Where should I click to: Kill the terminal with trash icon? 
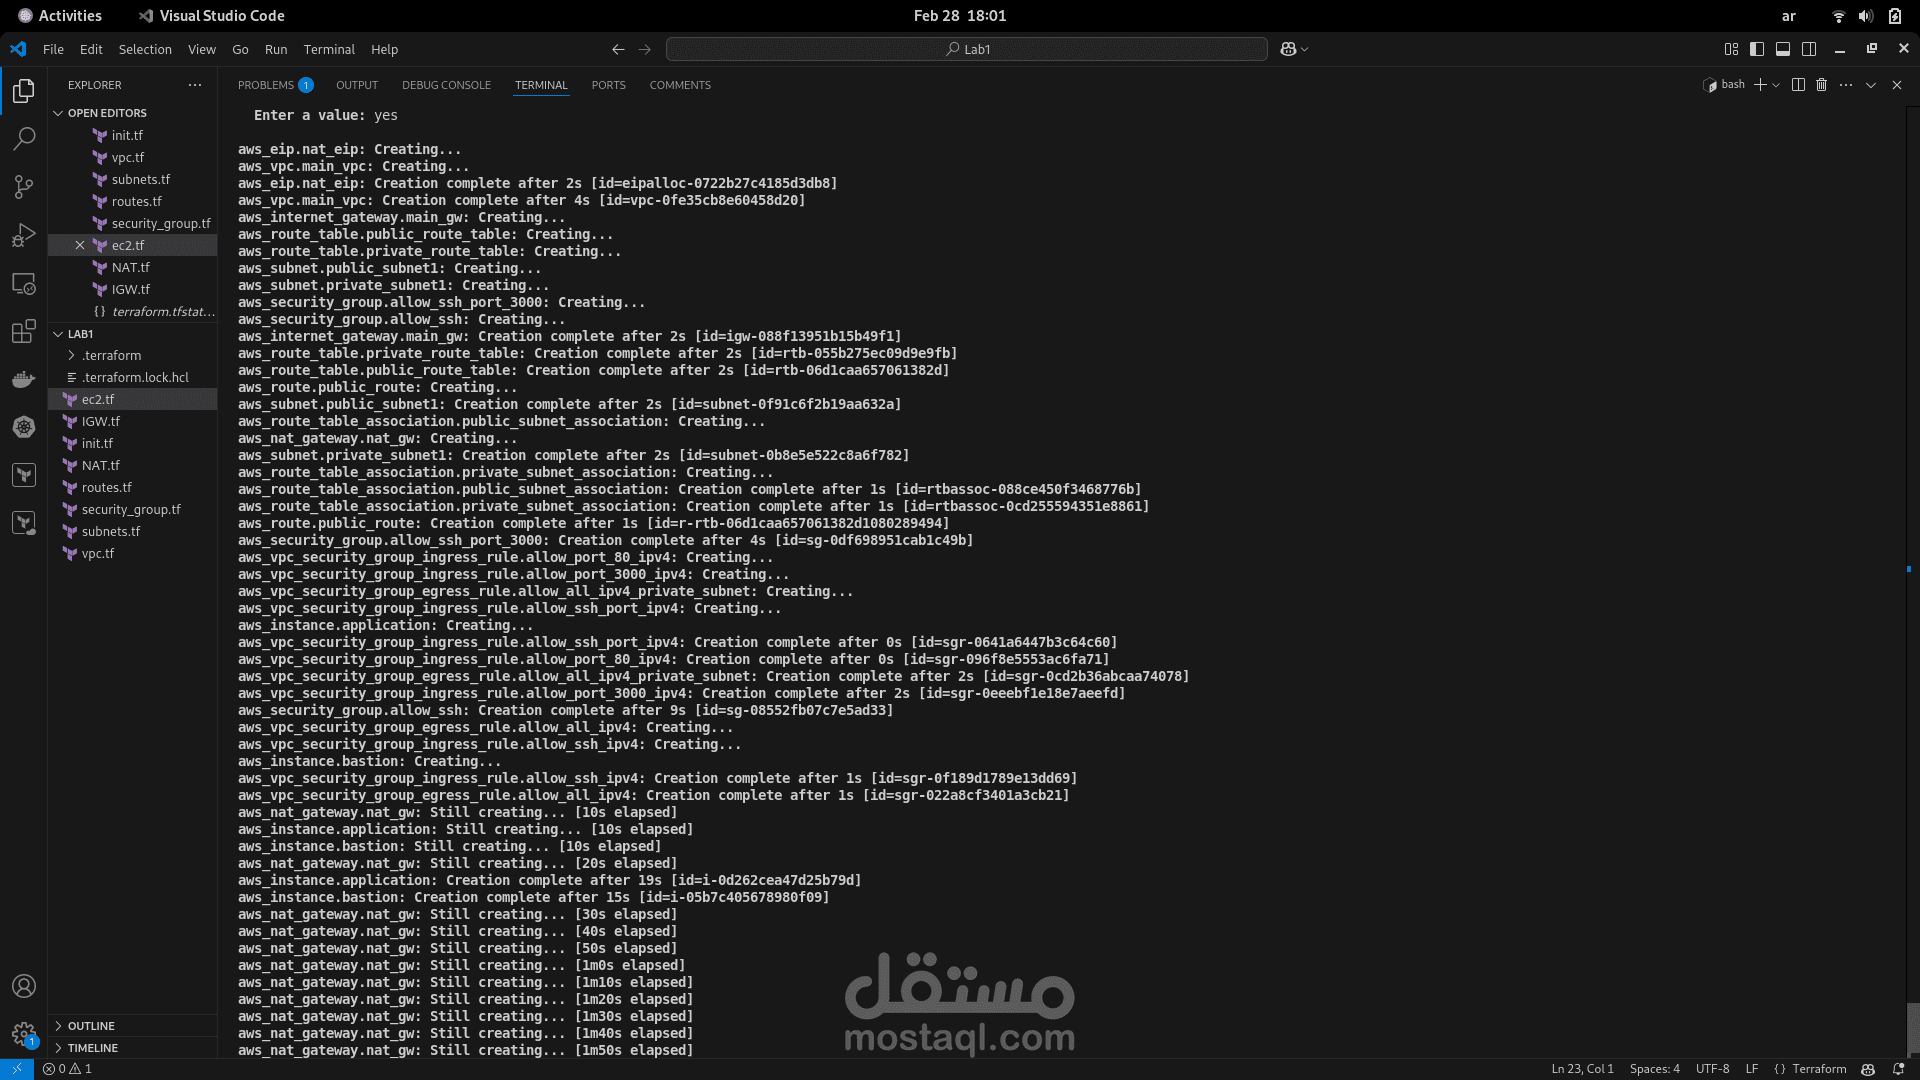[1822, 85]
